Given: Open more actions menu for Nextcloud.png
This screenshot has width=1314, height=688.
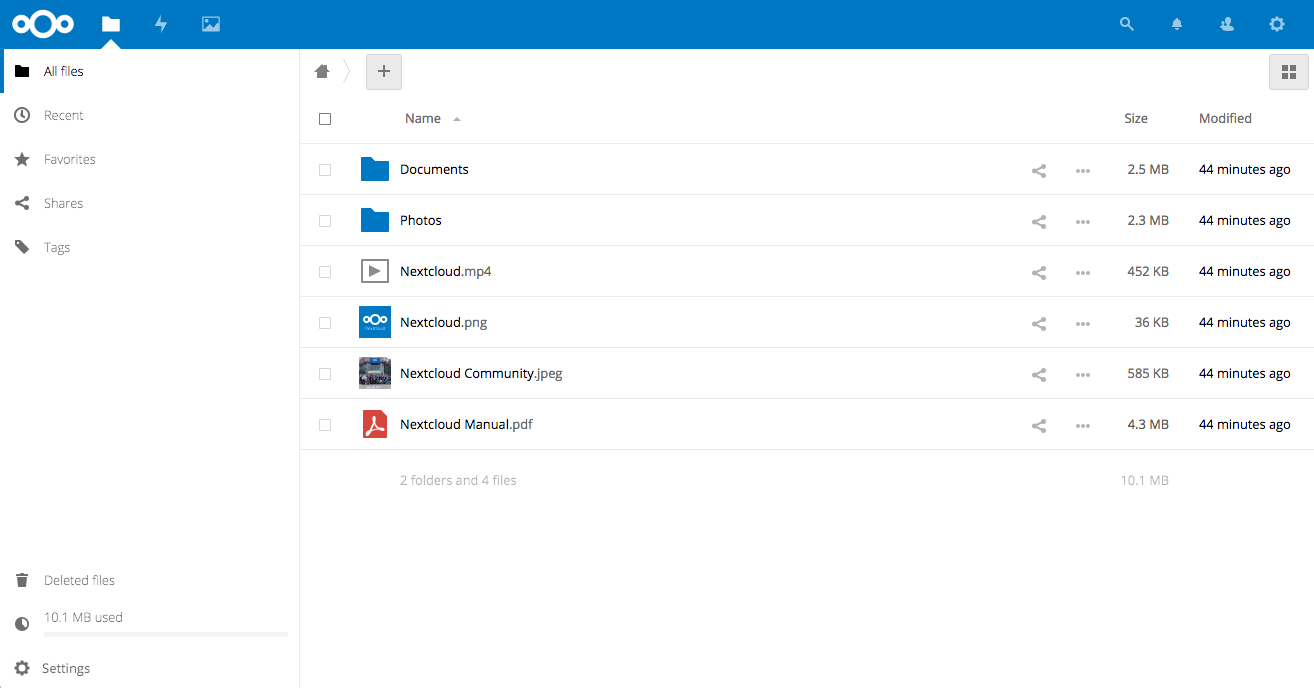Looking at the screenshot, I should [x=1082, y=323].
